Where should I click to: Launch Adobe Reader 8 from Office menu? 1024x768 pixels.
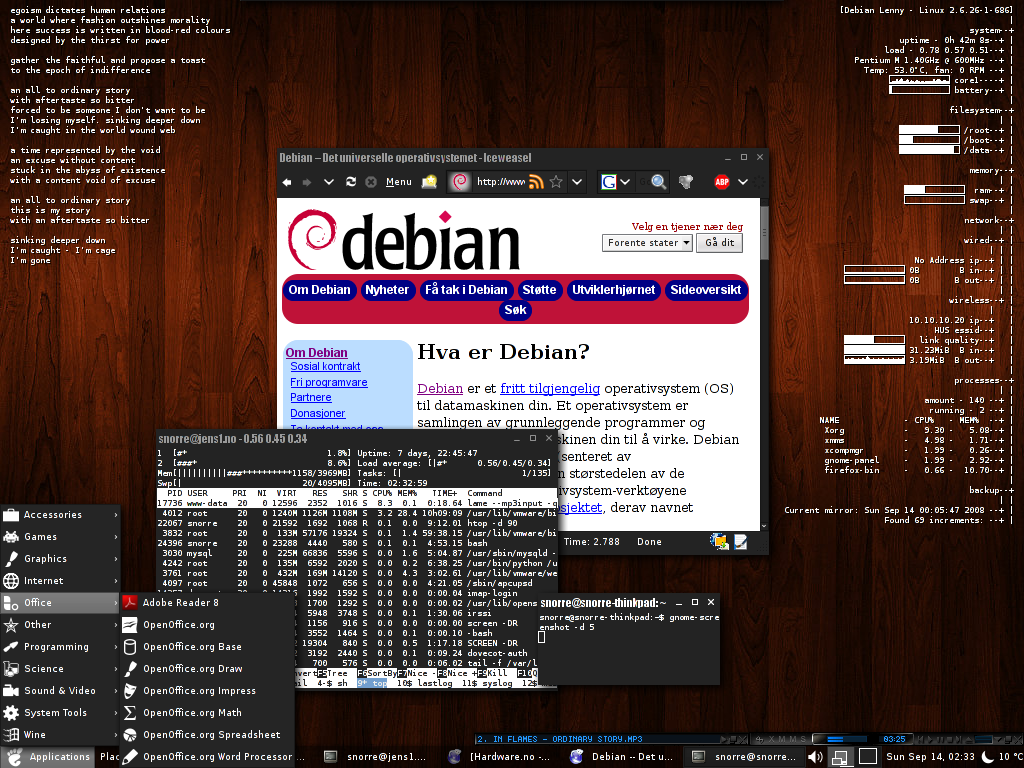(180, 603)
